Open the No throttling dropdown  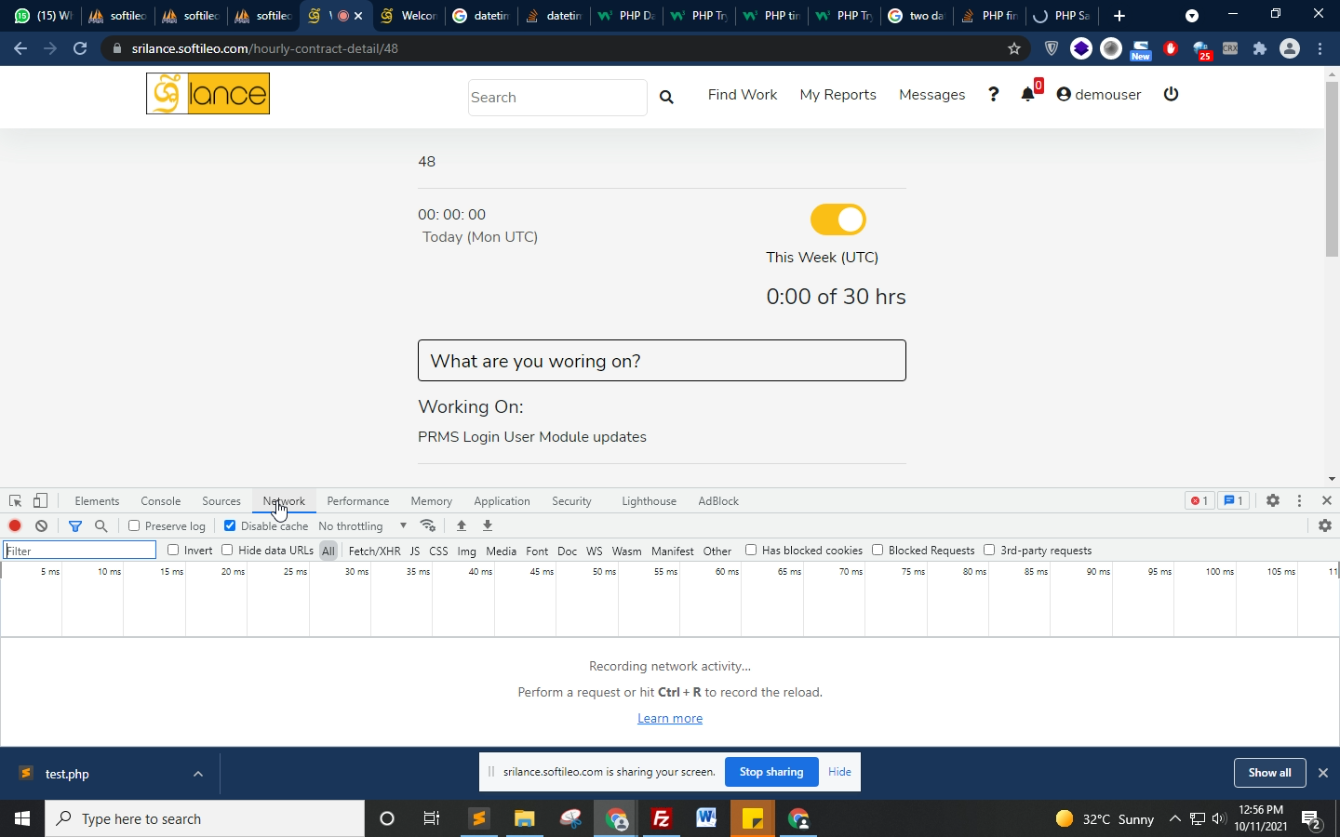pyautogui.click(x=362, y=526)
